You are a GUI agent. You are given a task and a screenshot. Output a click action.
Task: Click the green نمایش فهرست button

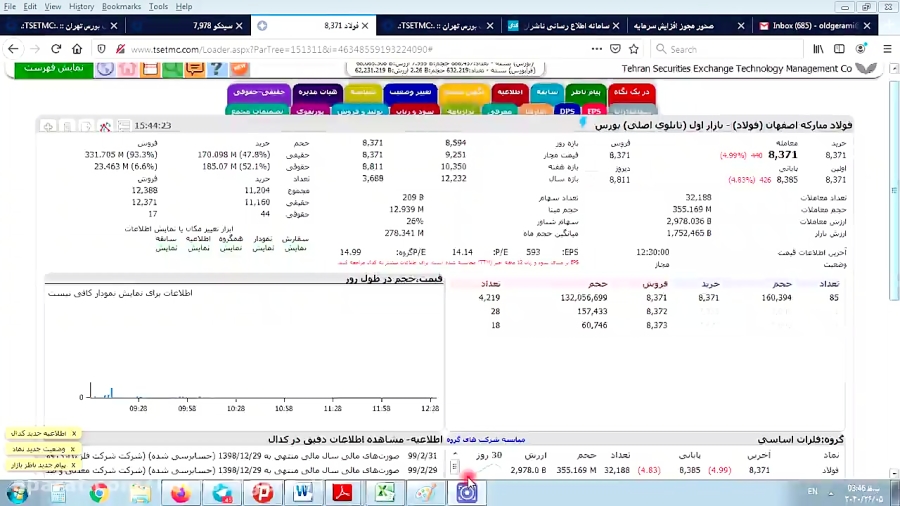(52, 68)
